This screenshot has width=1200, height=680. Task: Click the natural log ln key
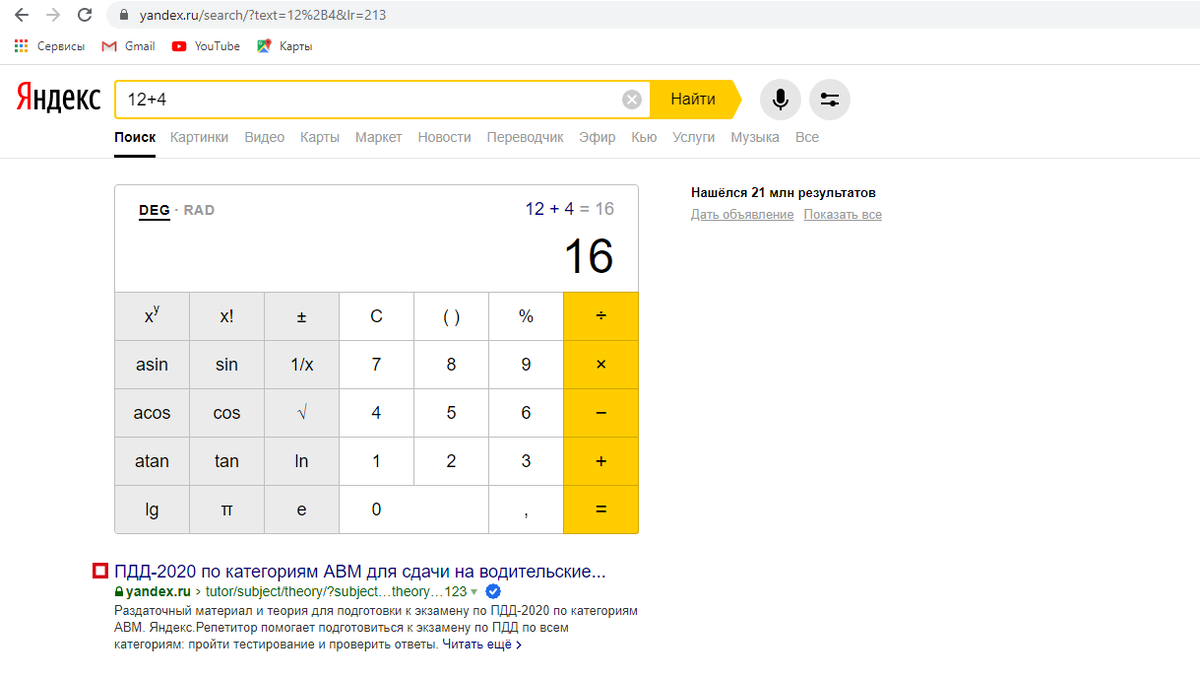302,461
